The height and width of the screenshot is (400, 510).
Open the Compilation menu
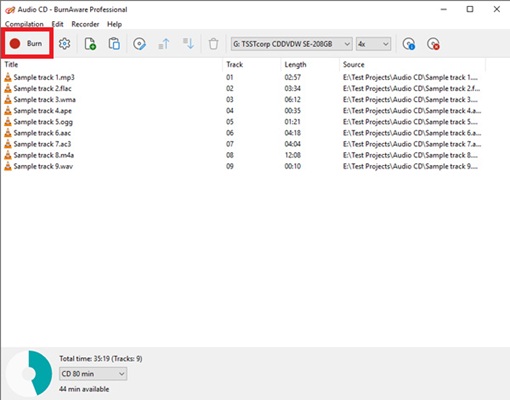pyautogui.click(x=24, y=24)
